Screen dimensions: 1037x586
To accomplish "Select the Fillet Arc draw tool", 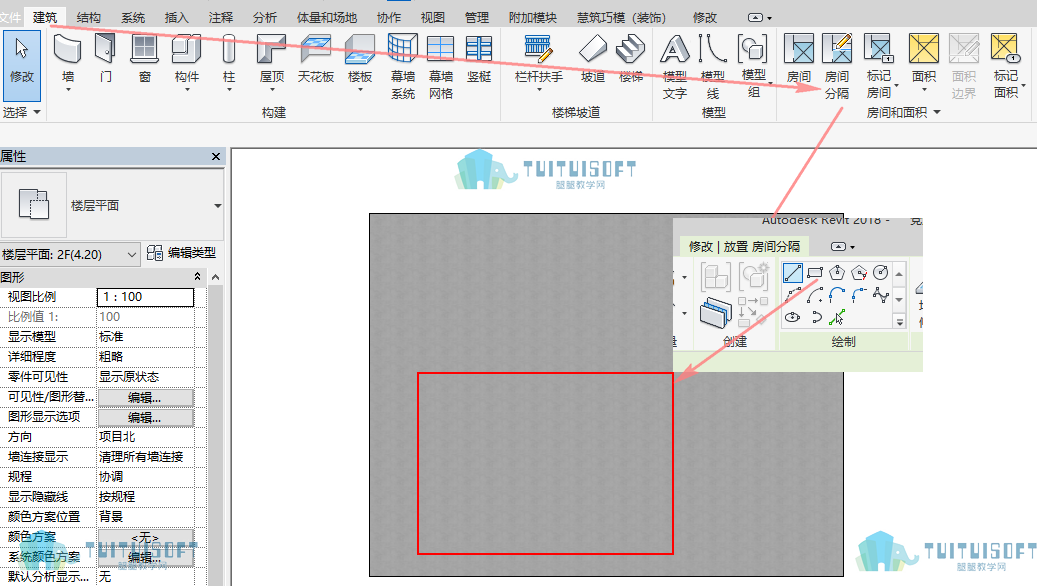I will point(858,295).
